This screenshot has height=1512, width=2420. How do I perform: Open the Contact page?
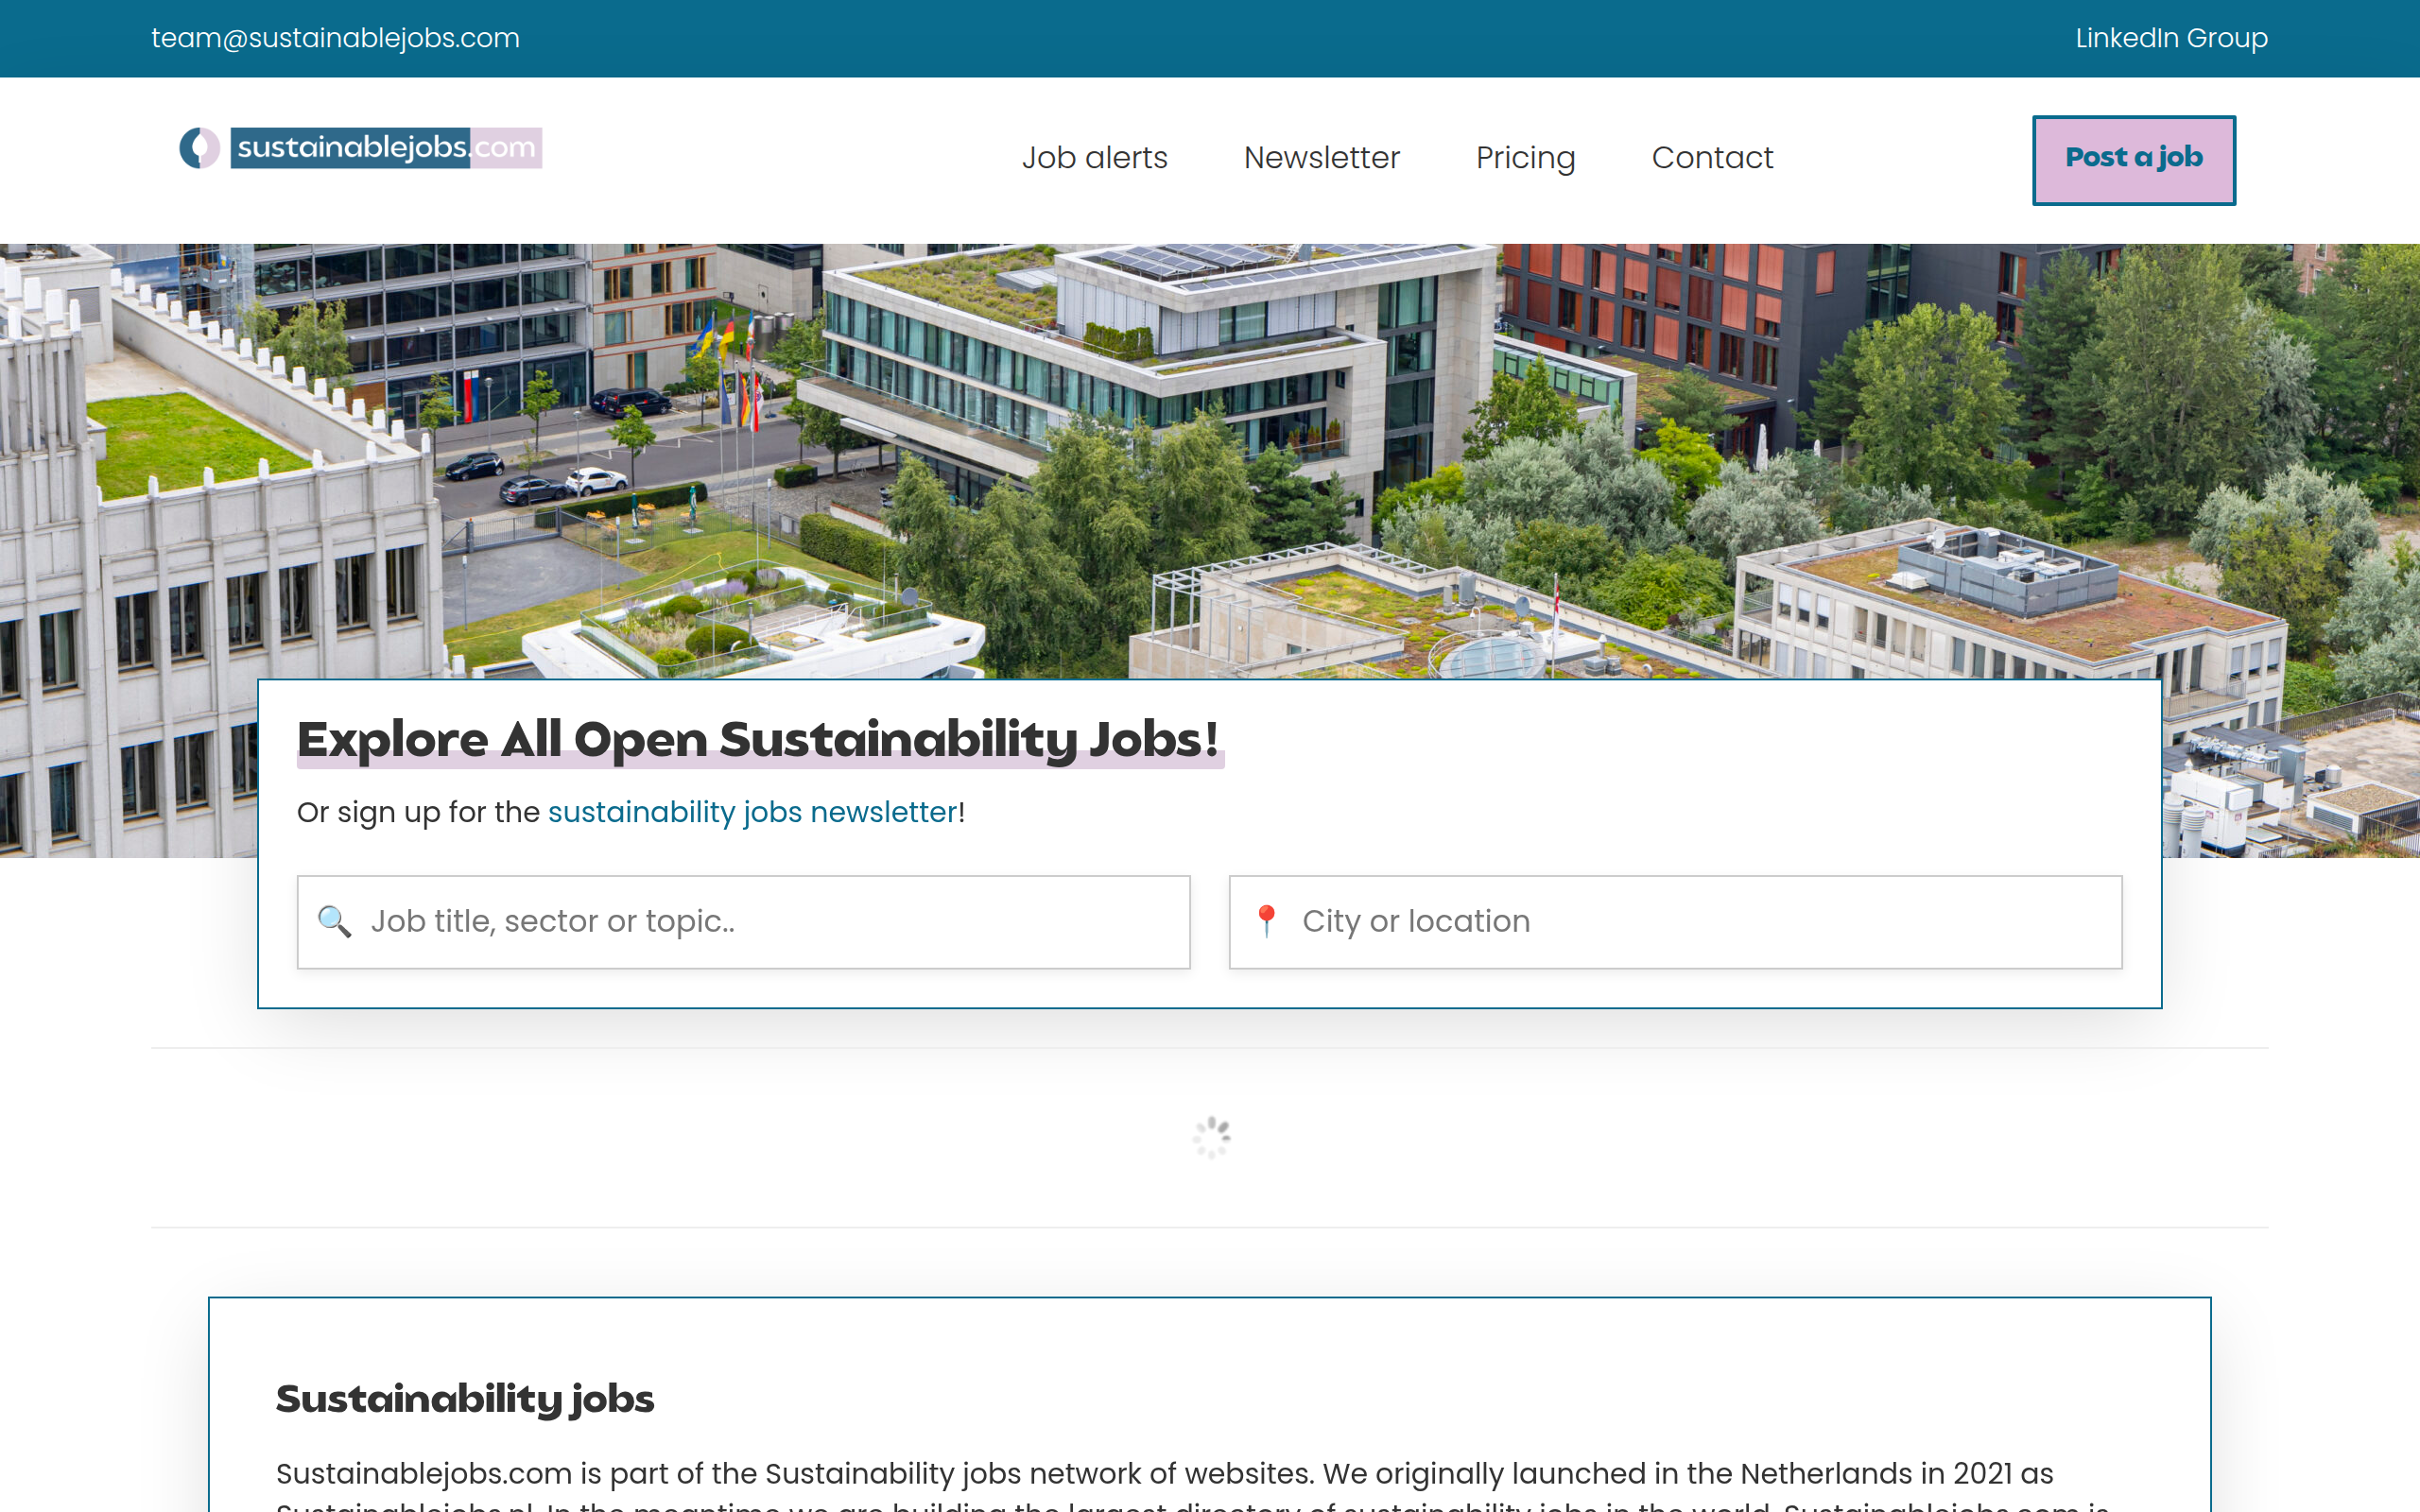1712,158
